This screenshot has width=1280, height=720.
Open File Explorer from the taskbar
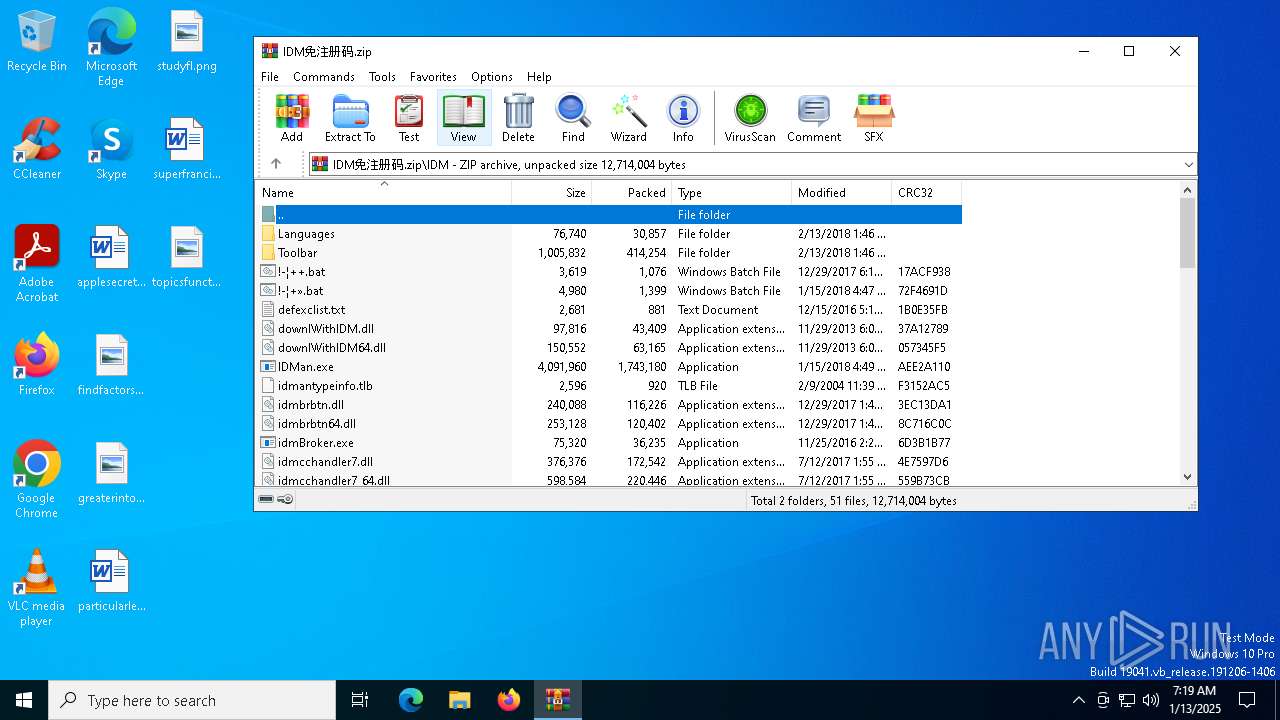[x=459, y=700]
